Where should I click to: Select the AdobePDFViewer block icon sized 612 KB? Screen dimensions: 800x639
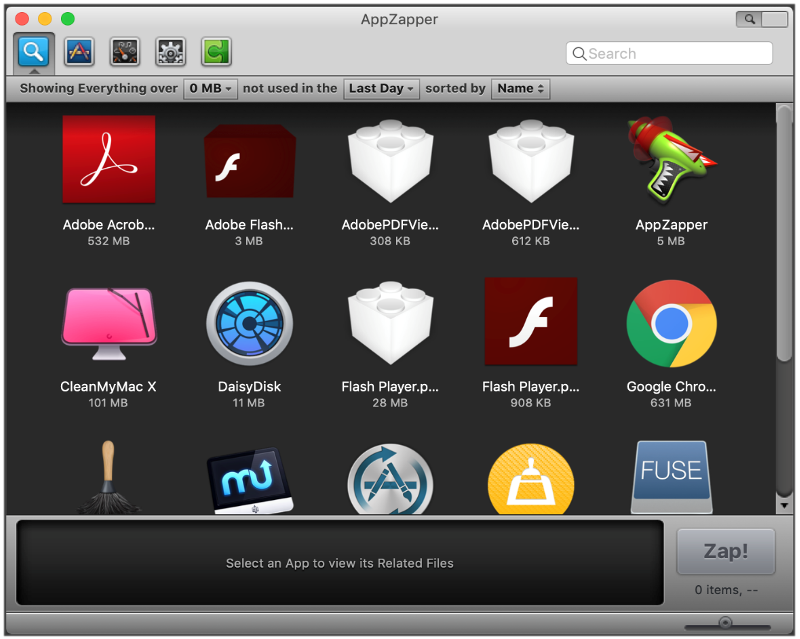531,160
